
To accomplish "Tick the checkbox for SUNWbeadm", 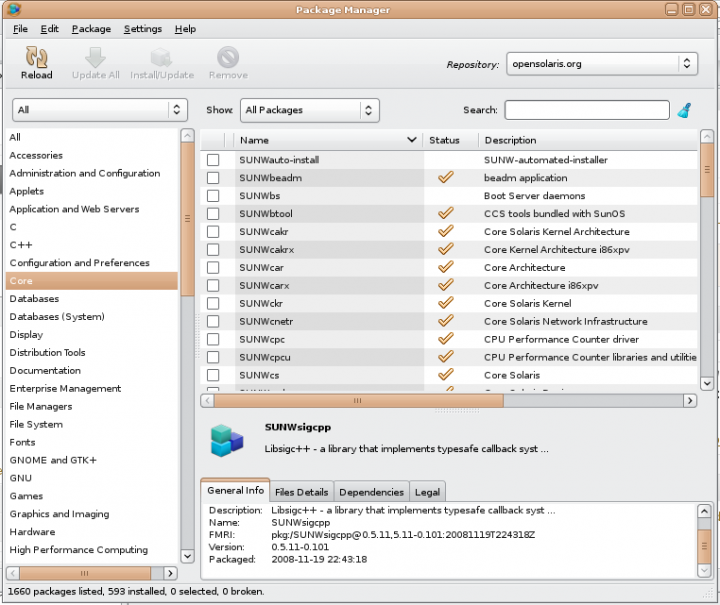I will pos(213,178).
